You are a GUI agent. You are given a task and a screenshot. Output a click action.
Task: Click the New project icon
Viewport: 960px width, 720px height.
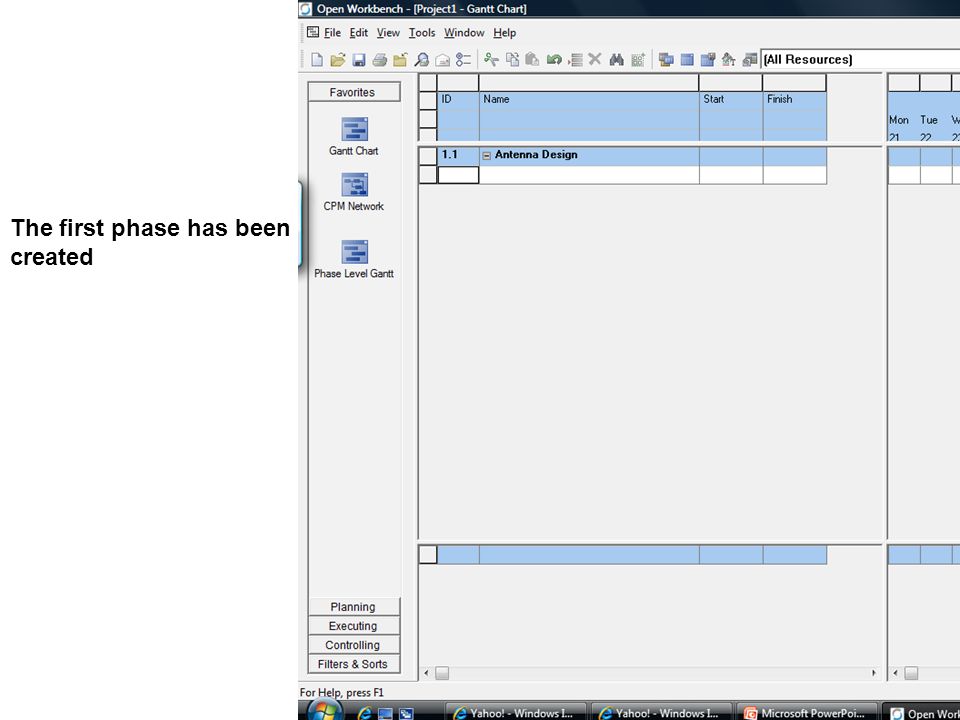pos(317,59)
